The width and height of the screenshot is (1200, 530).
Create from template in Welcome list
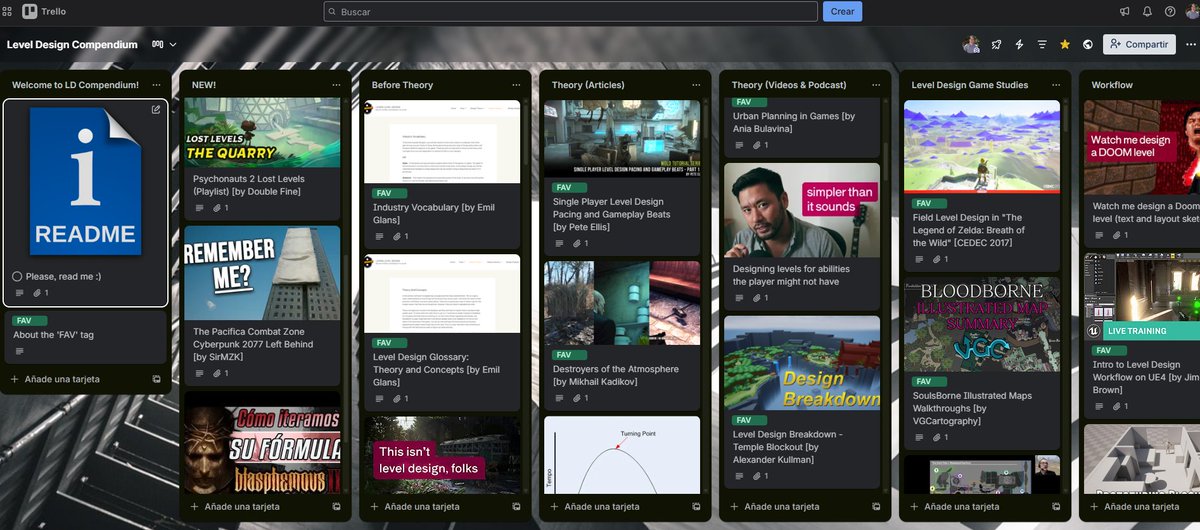pos(156,379)
